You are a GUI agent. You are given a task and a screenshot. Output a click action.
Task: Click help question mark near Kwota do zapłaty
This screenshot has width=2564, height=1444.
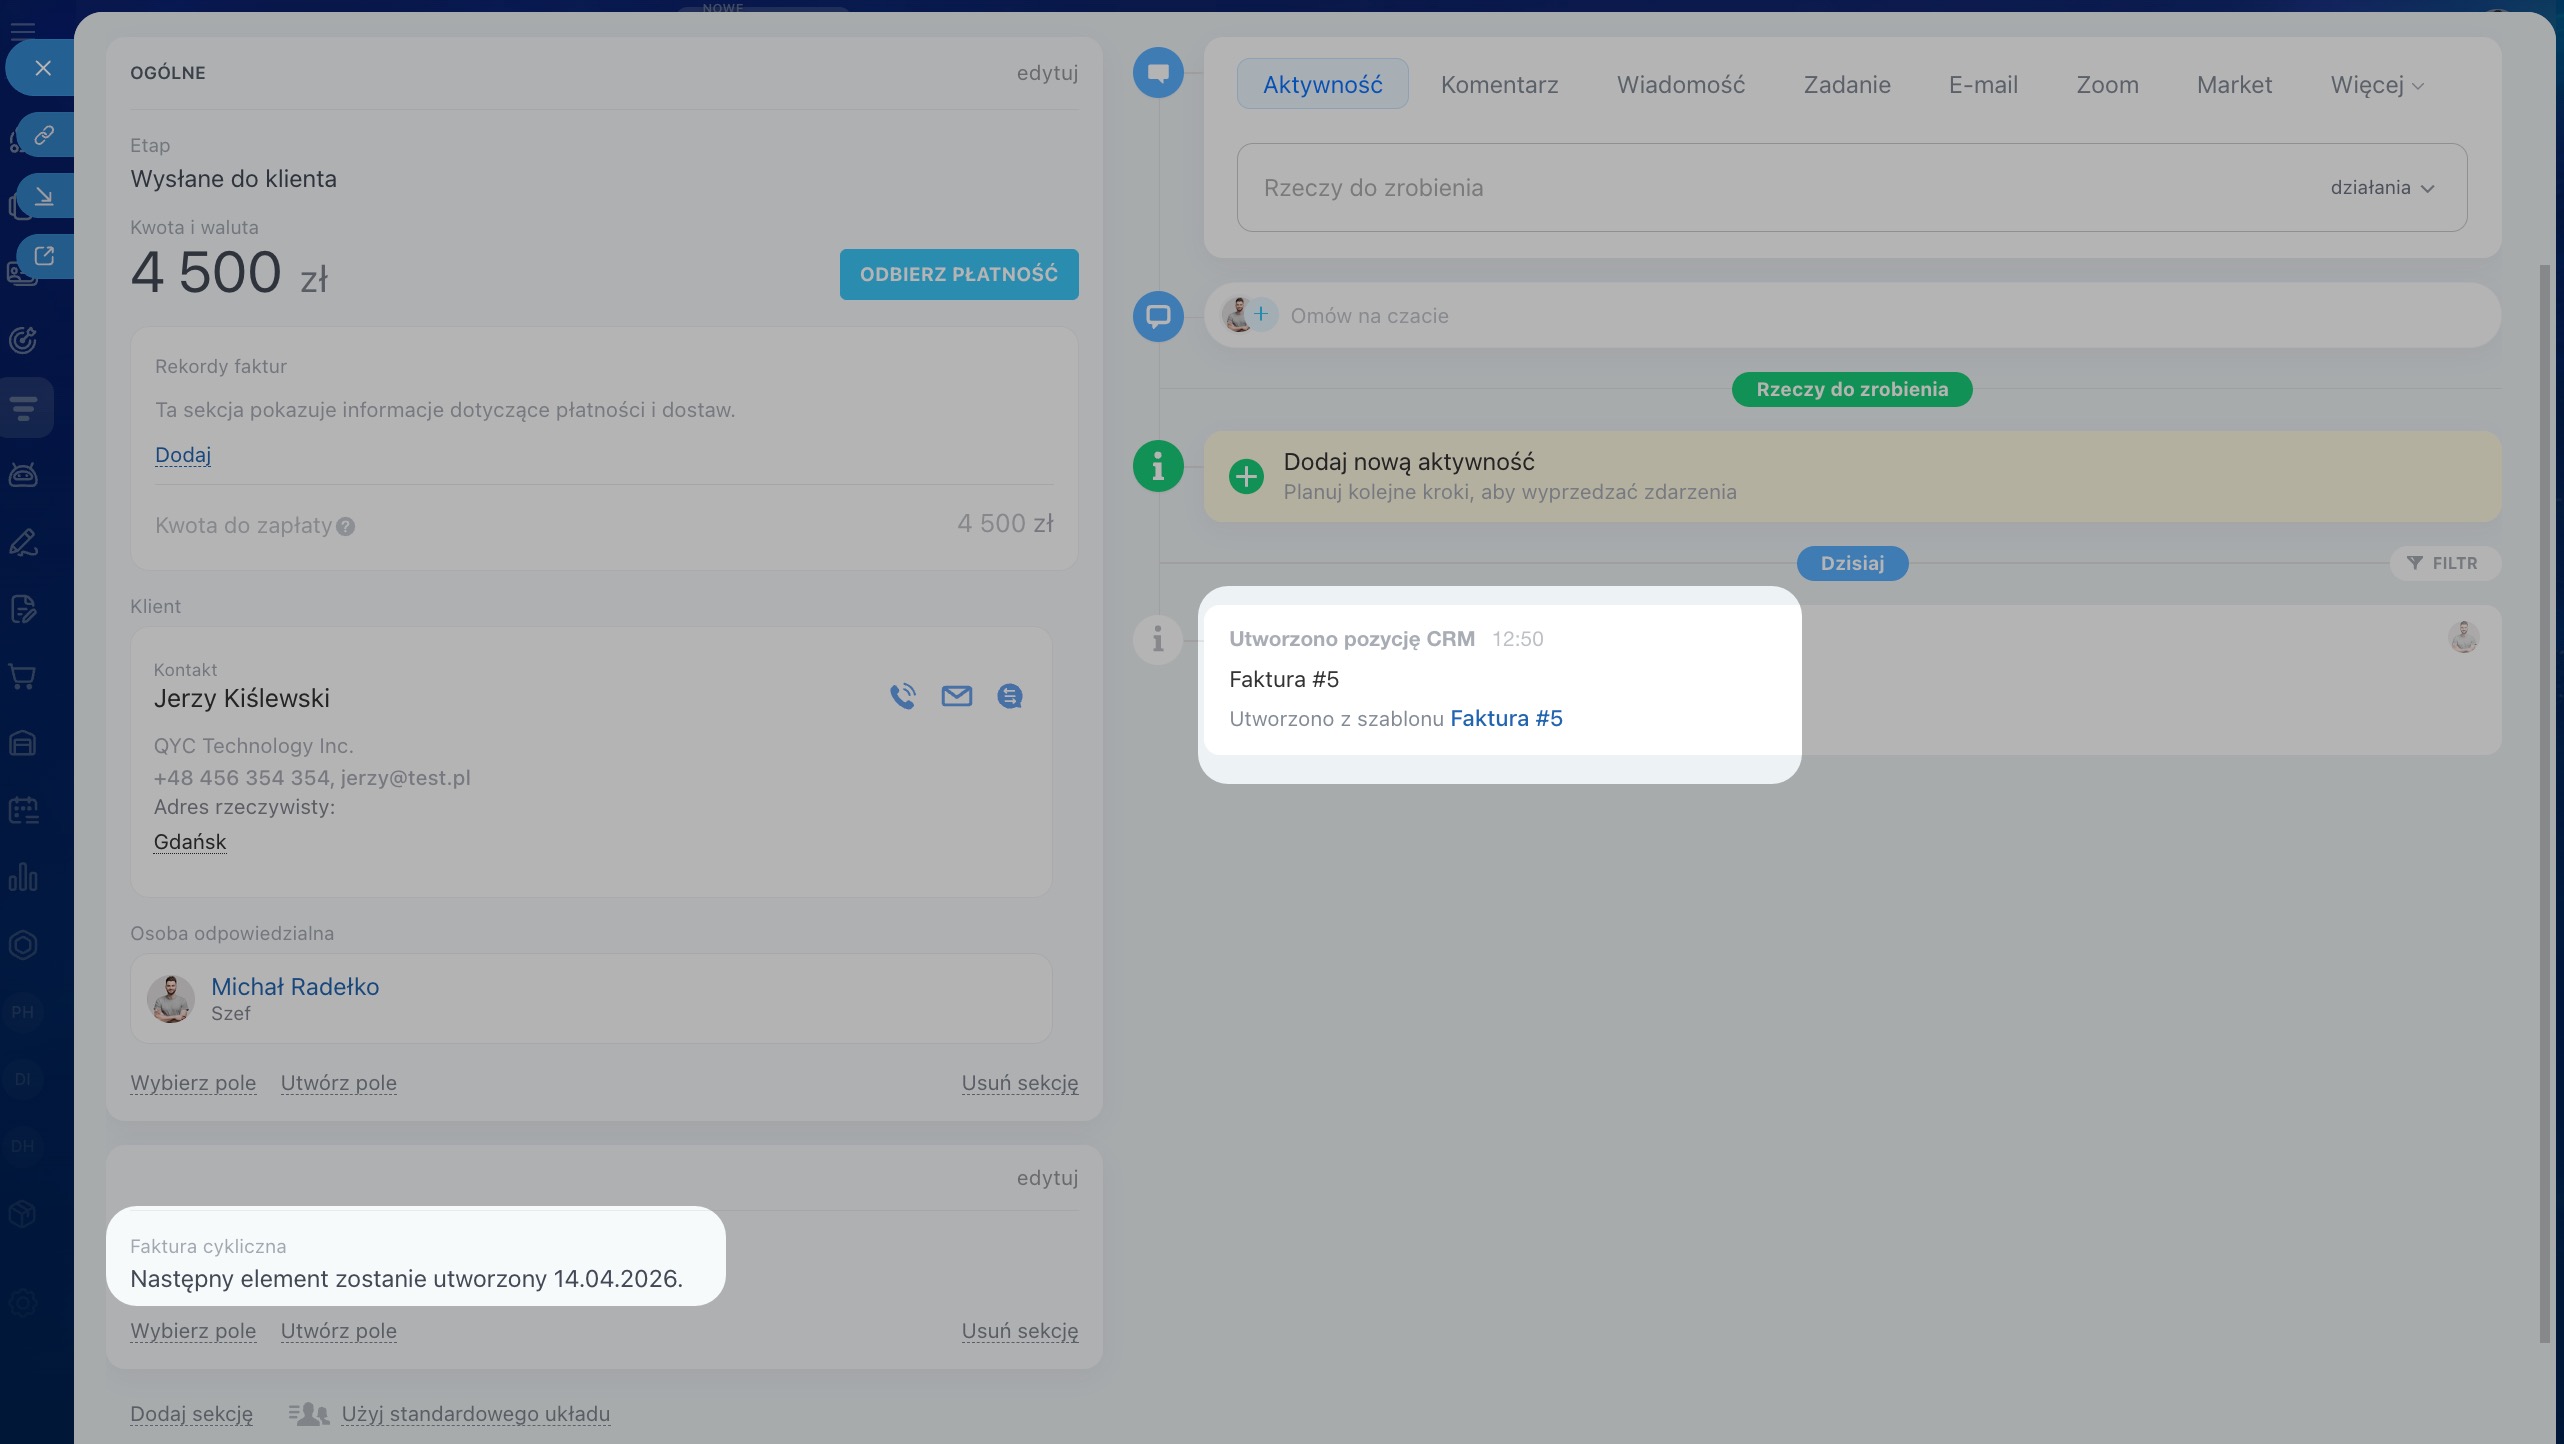345,527
